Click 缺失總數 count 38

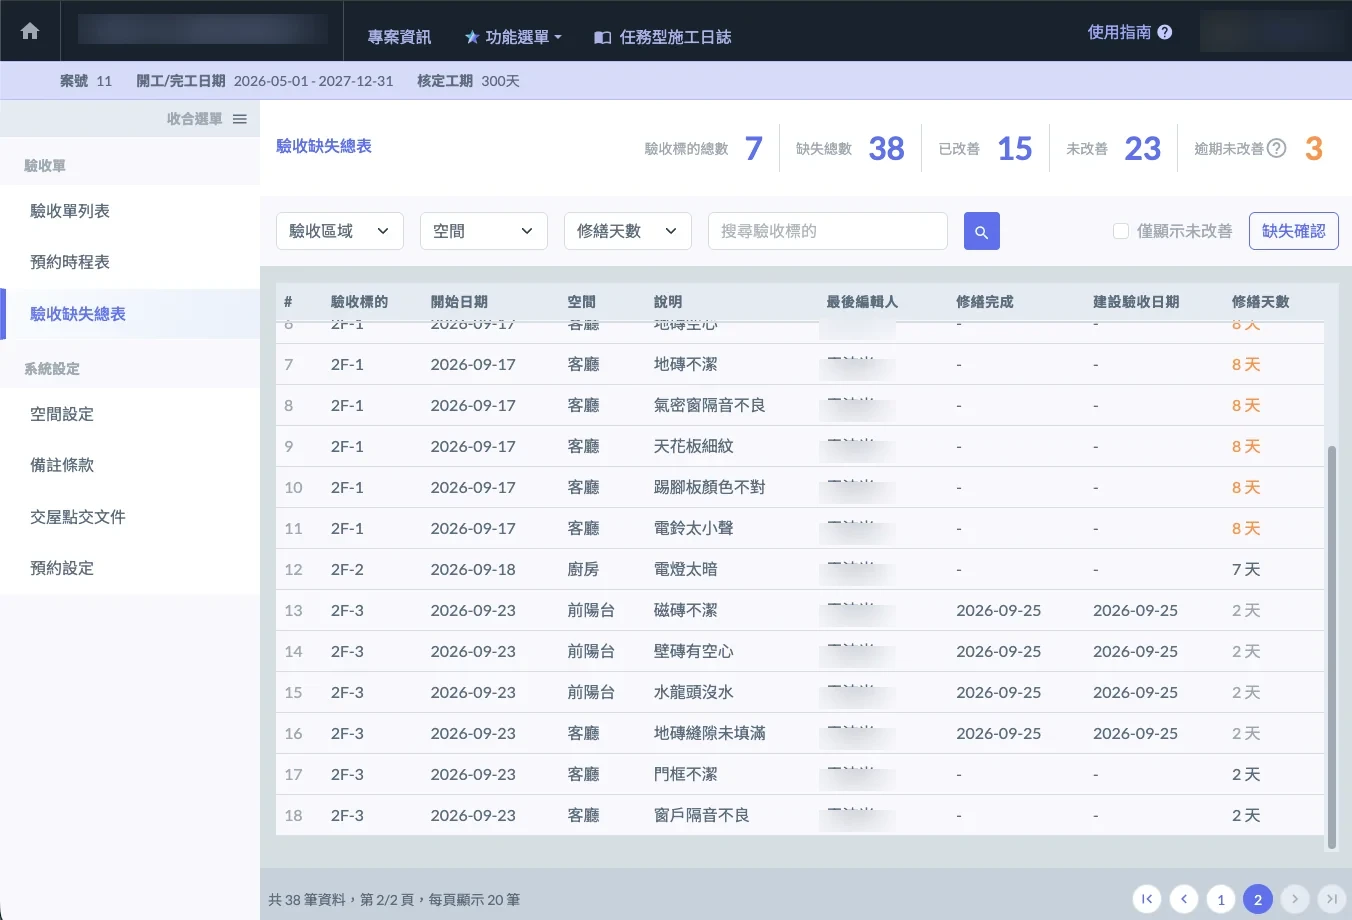tap(886, 149)
